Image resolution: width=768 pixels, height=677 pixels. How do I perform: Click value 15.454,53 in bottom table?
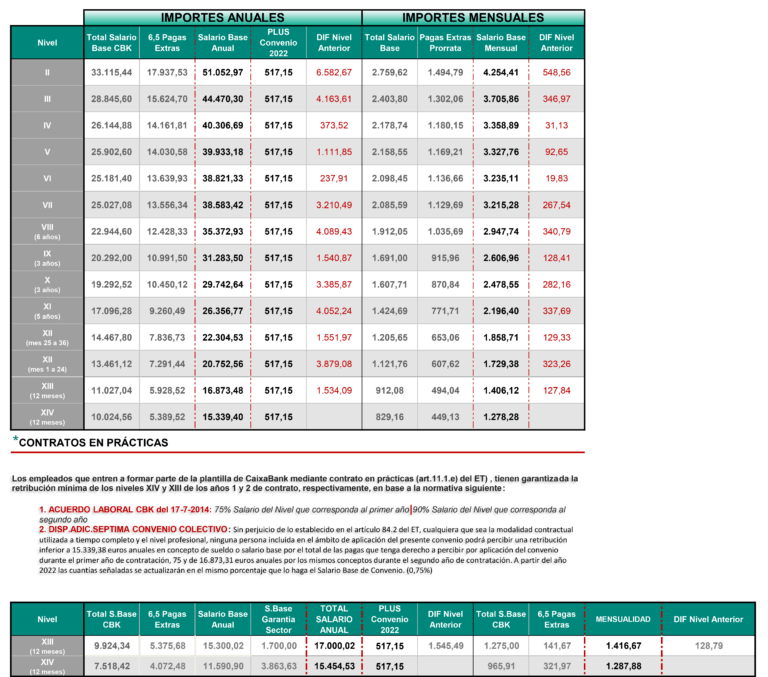[334, 664]
